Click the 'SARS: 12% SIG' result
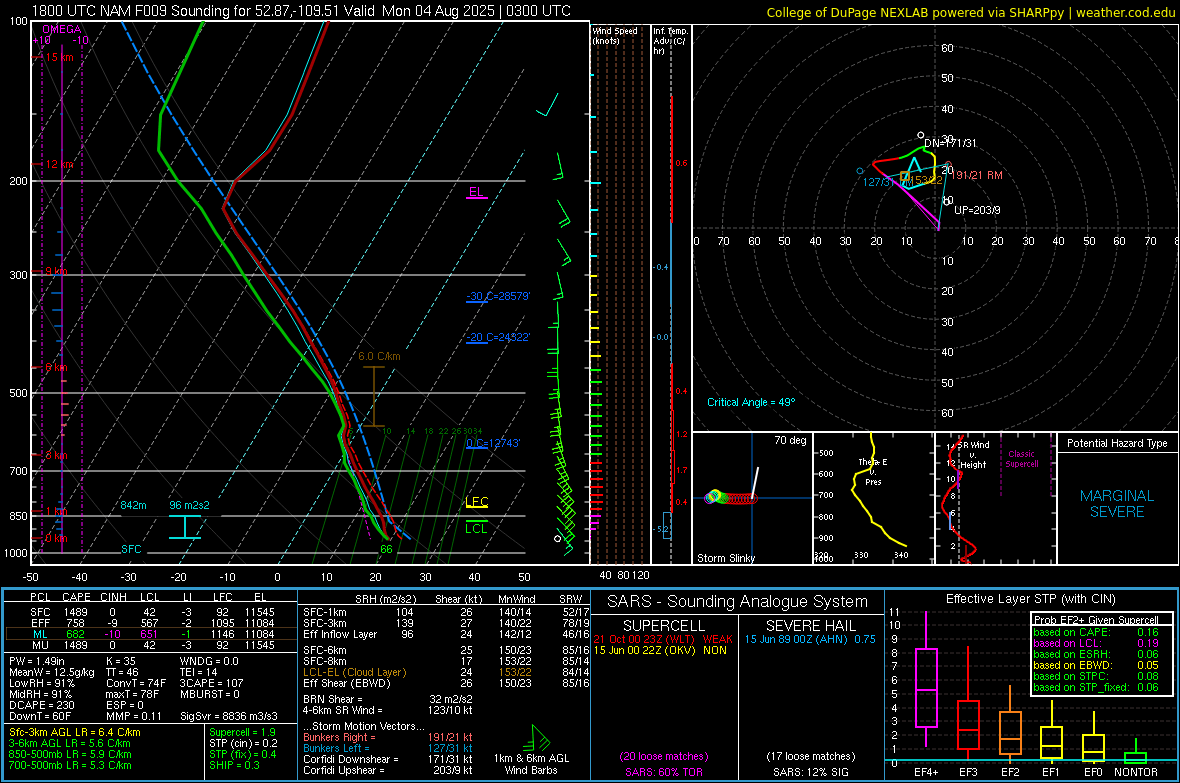 [x=810, y=772]
